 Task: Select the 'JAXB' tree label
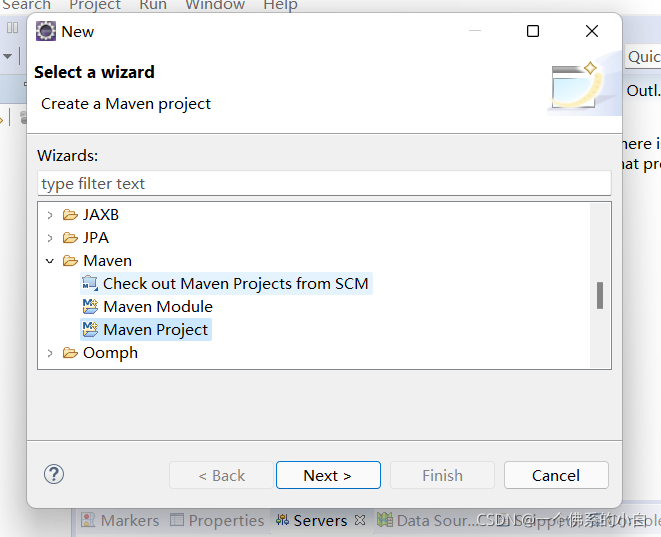pos(101,215)
